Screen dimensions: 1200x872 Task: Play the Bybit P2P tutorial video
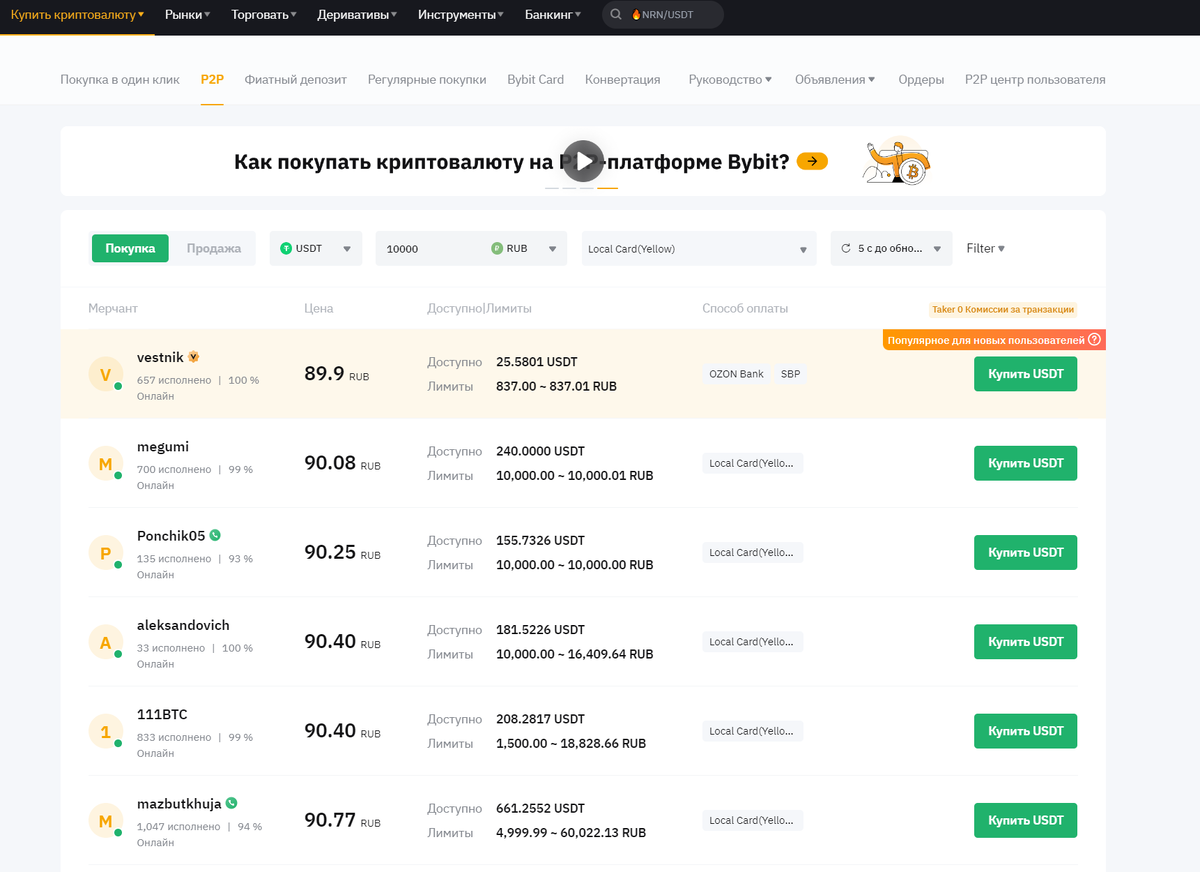583,161
